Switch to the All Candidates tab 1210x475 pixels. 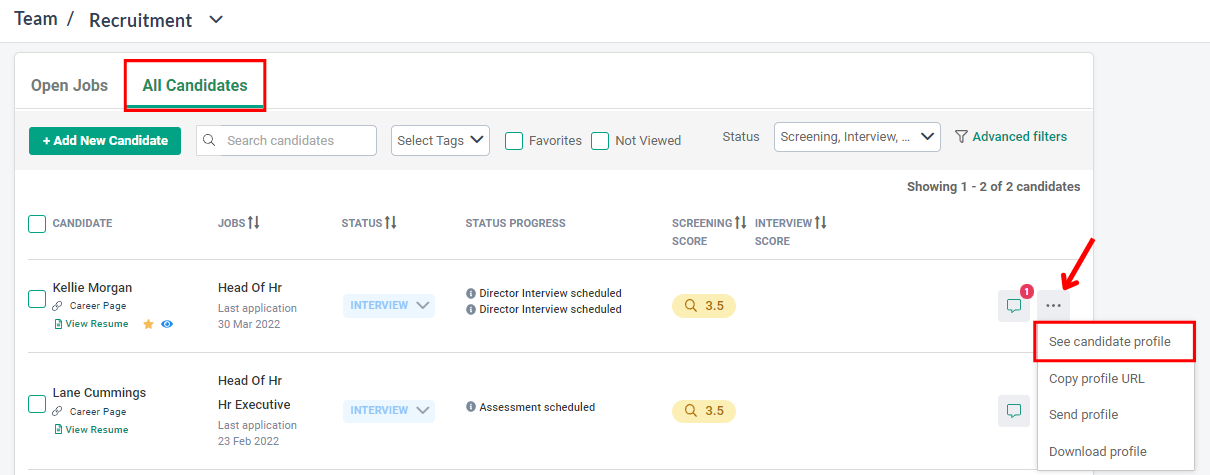[195, 86]
